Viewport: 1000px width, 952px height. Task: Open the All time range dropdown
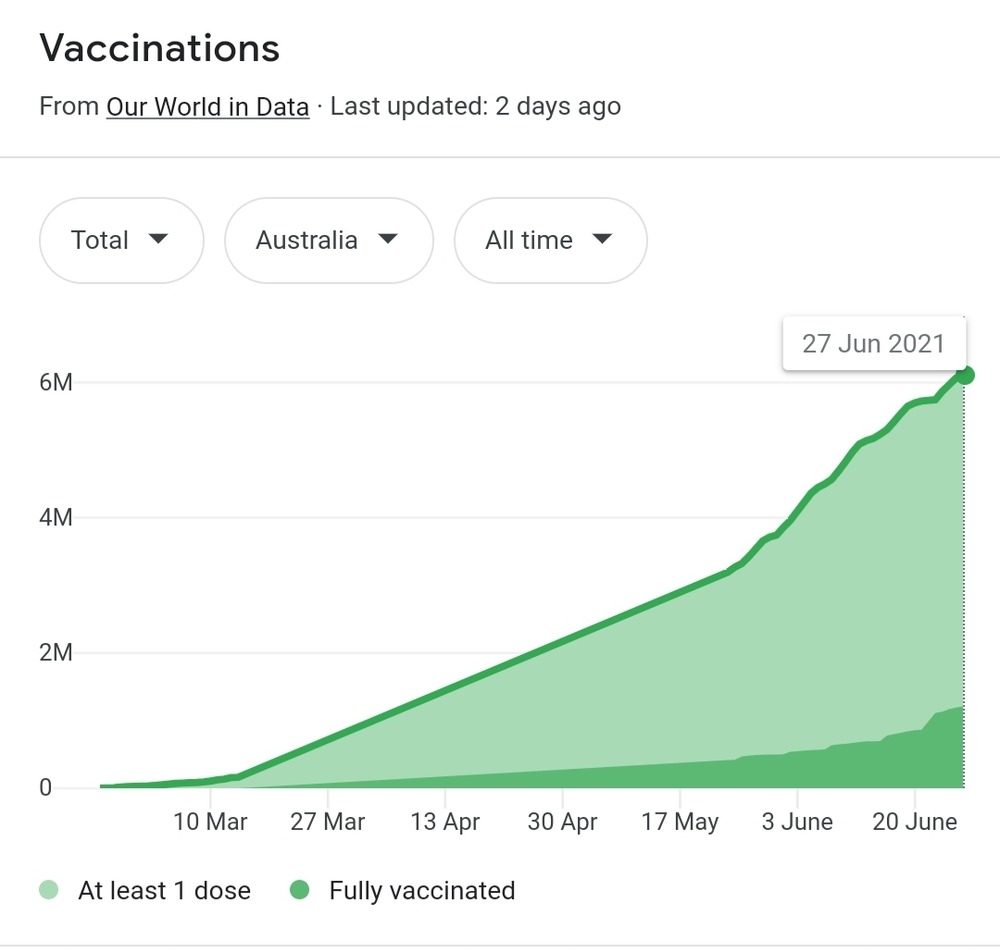549,241
